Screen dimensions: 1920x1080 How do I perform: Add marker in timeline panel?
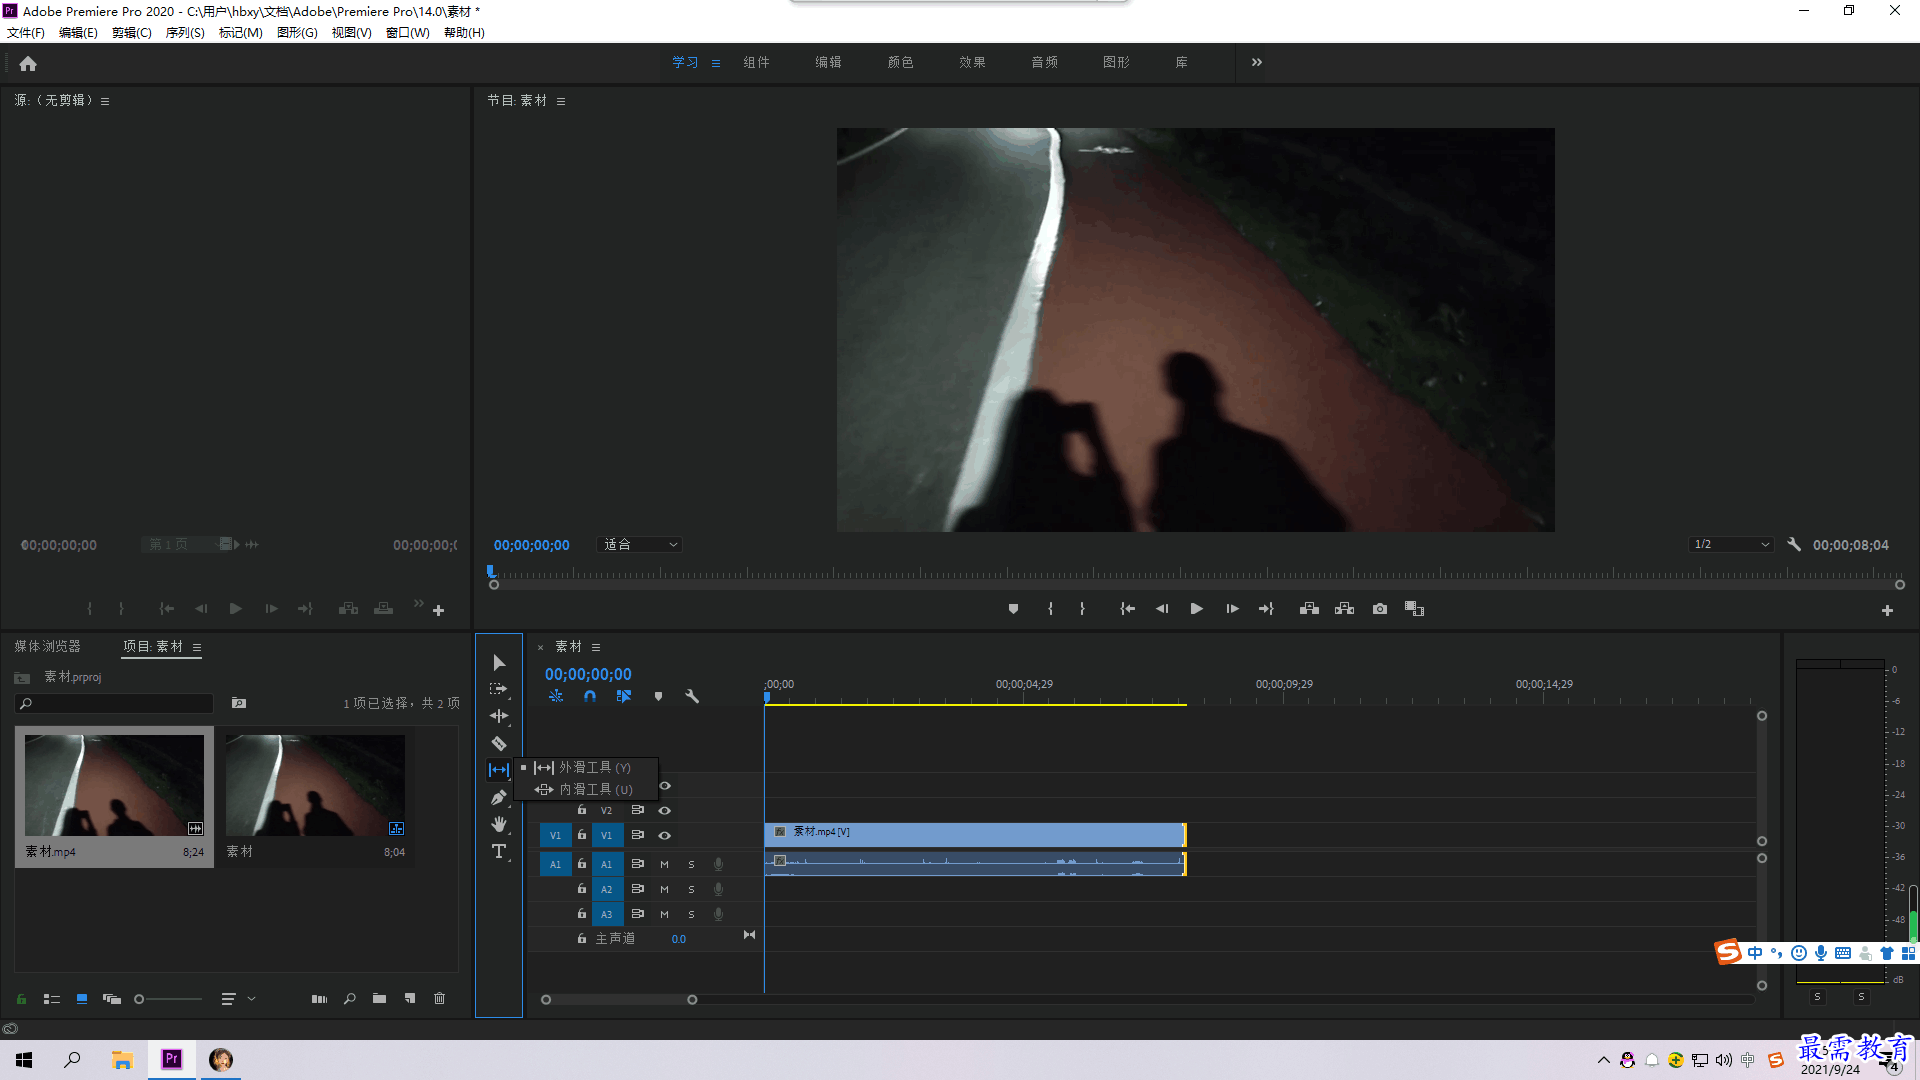tap(658, 696)
